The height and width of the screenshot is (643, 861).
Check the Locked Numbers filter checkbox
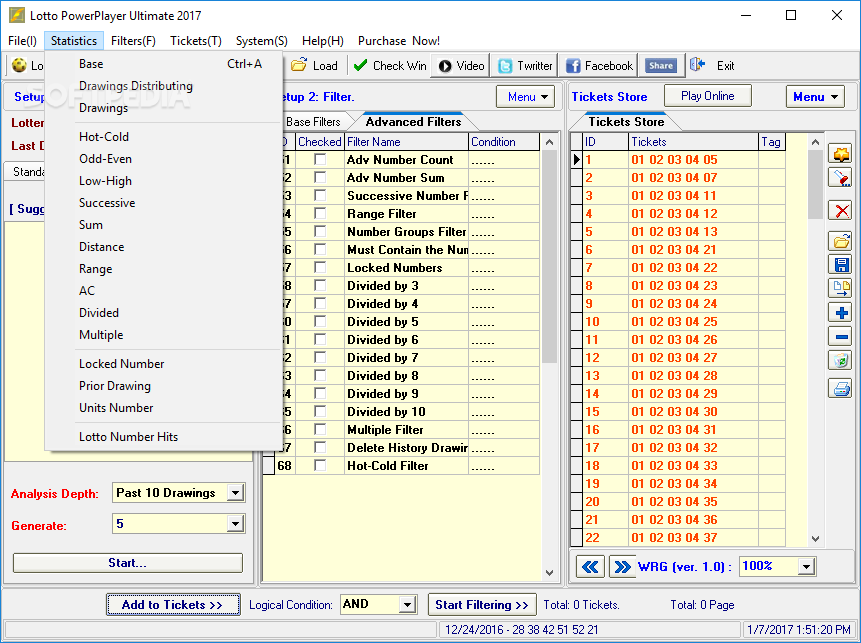(x=320, y=267)
